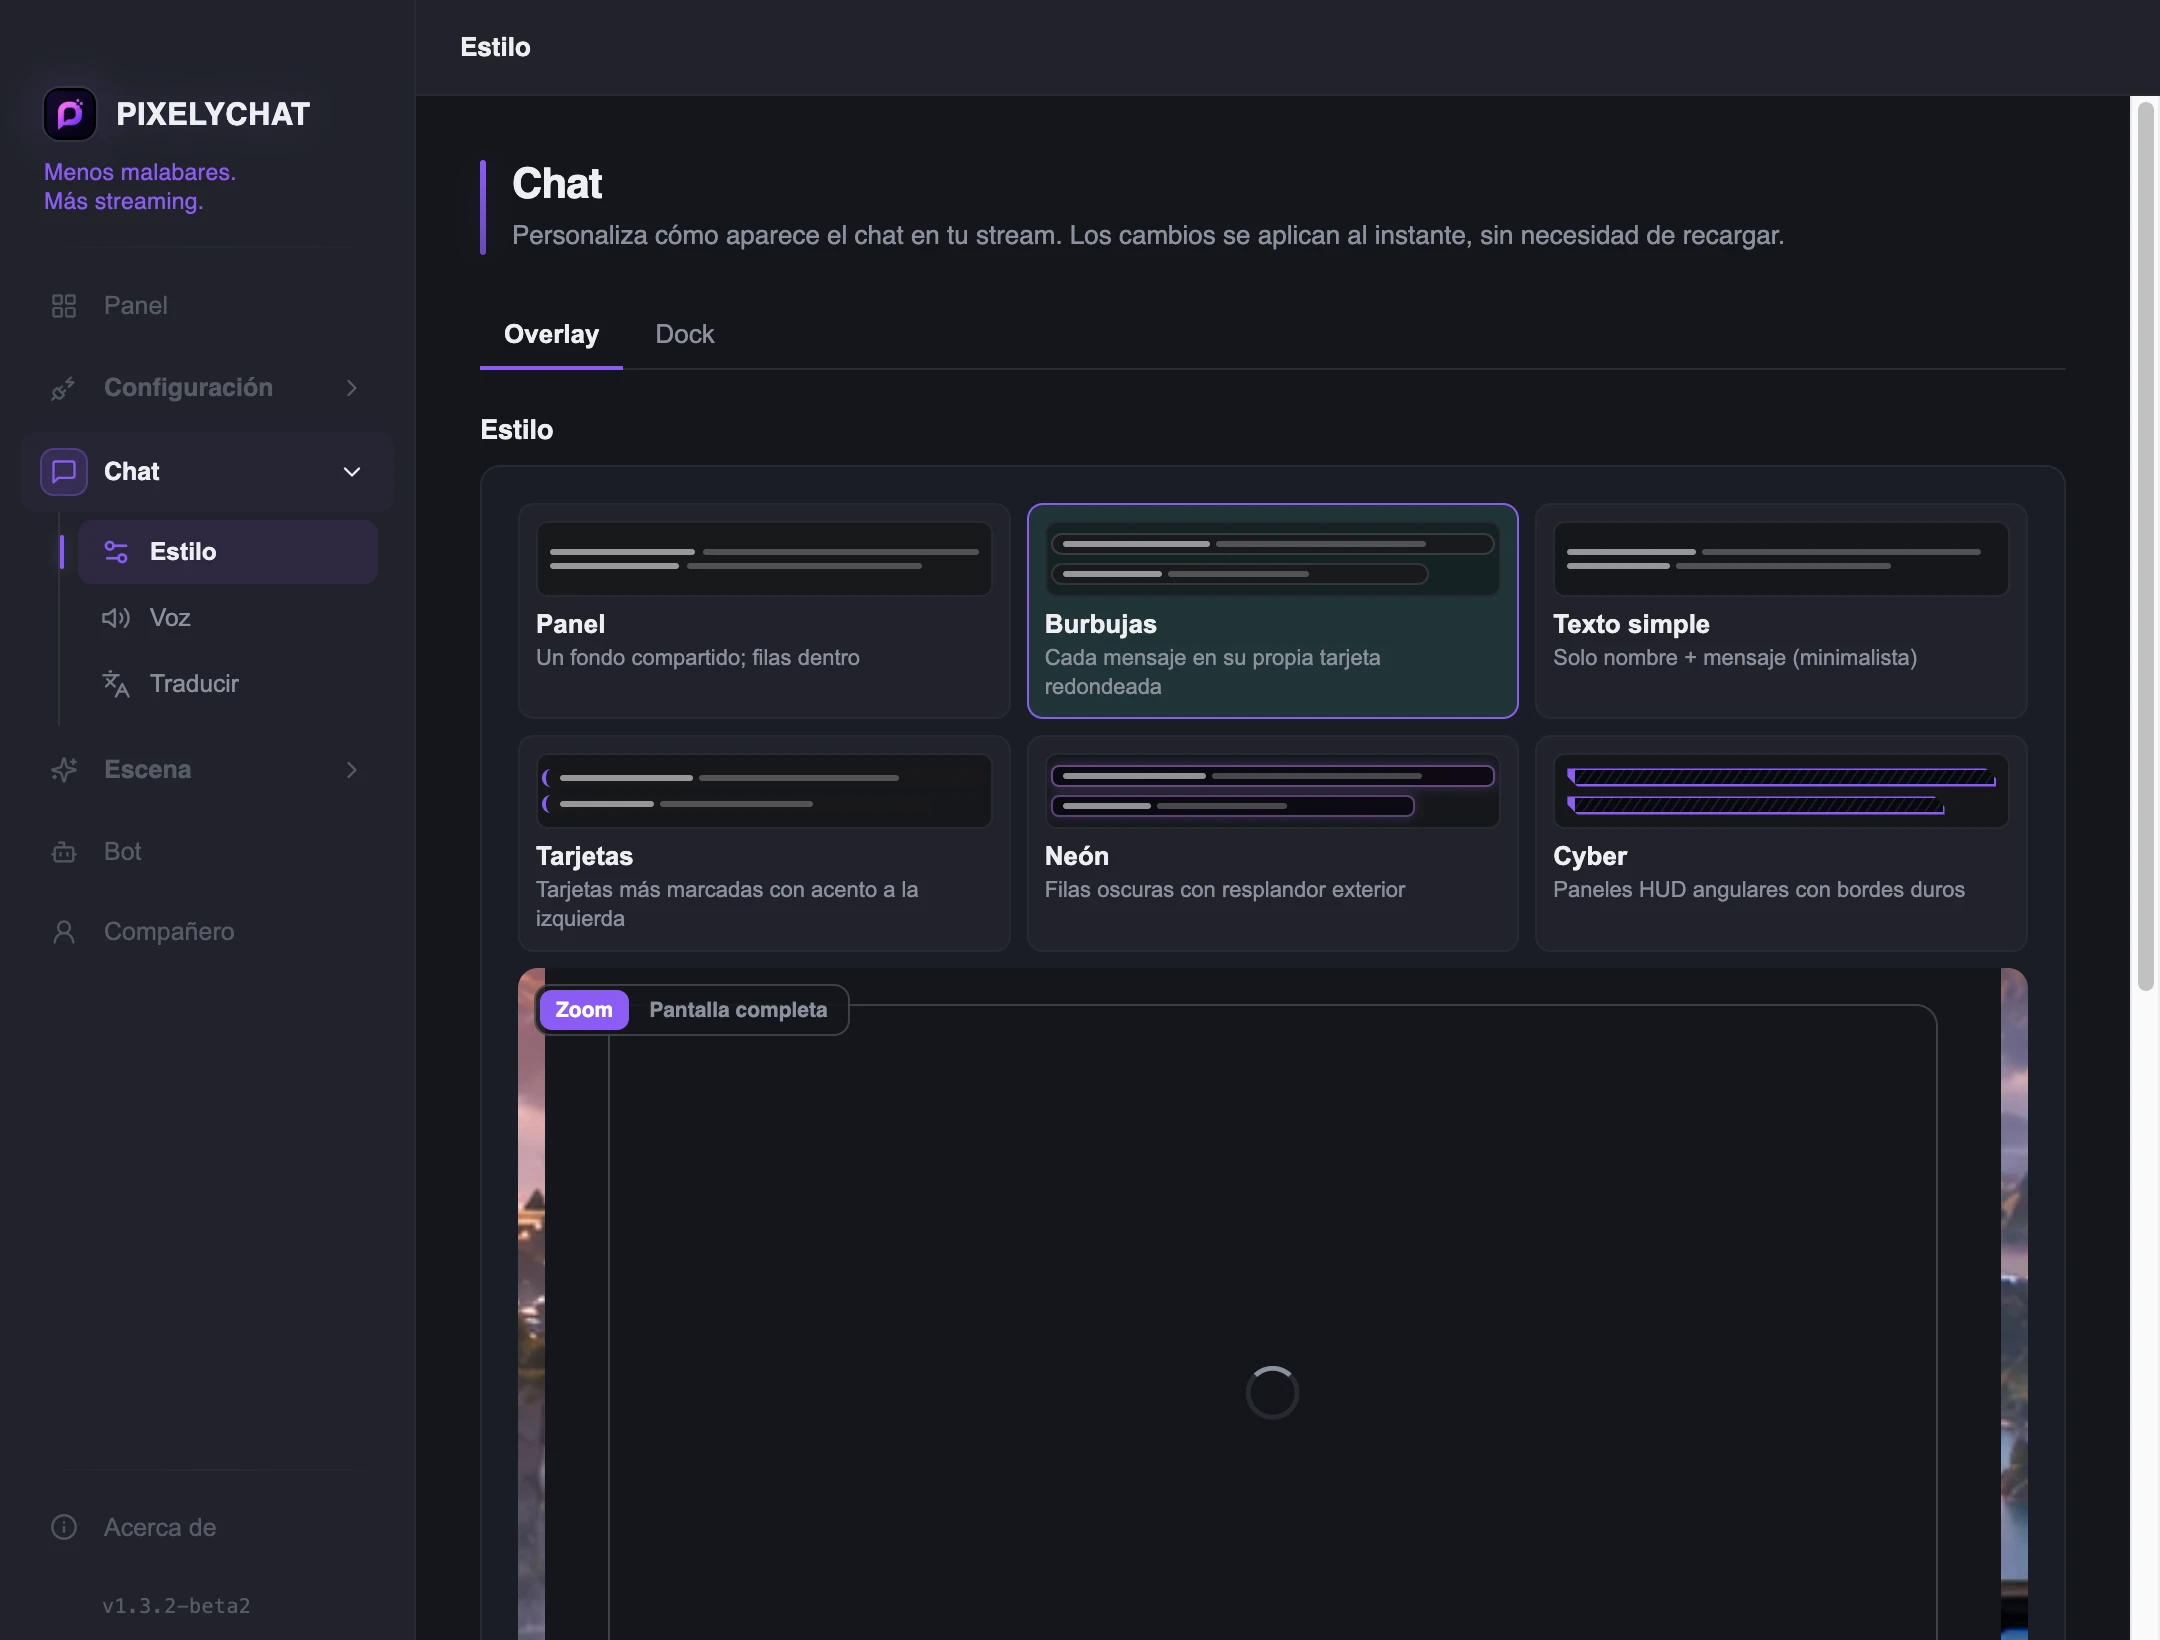The image size is (2160, 1640).
Task: Click the Traducir translate icon
Action: [x=116, y=684]
